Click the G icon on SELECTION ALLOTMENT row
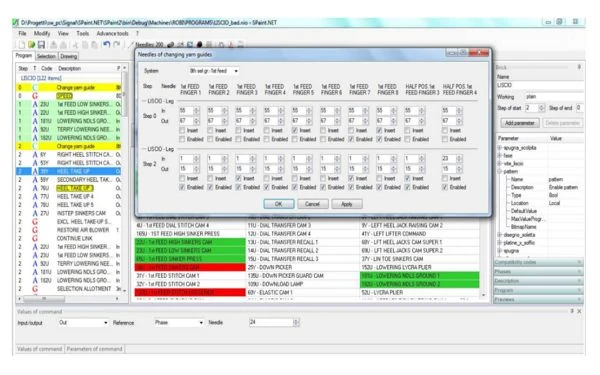 point(35,289)
